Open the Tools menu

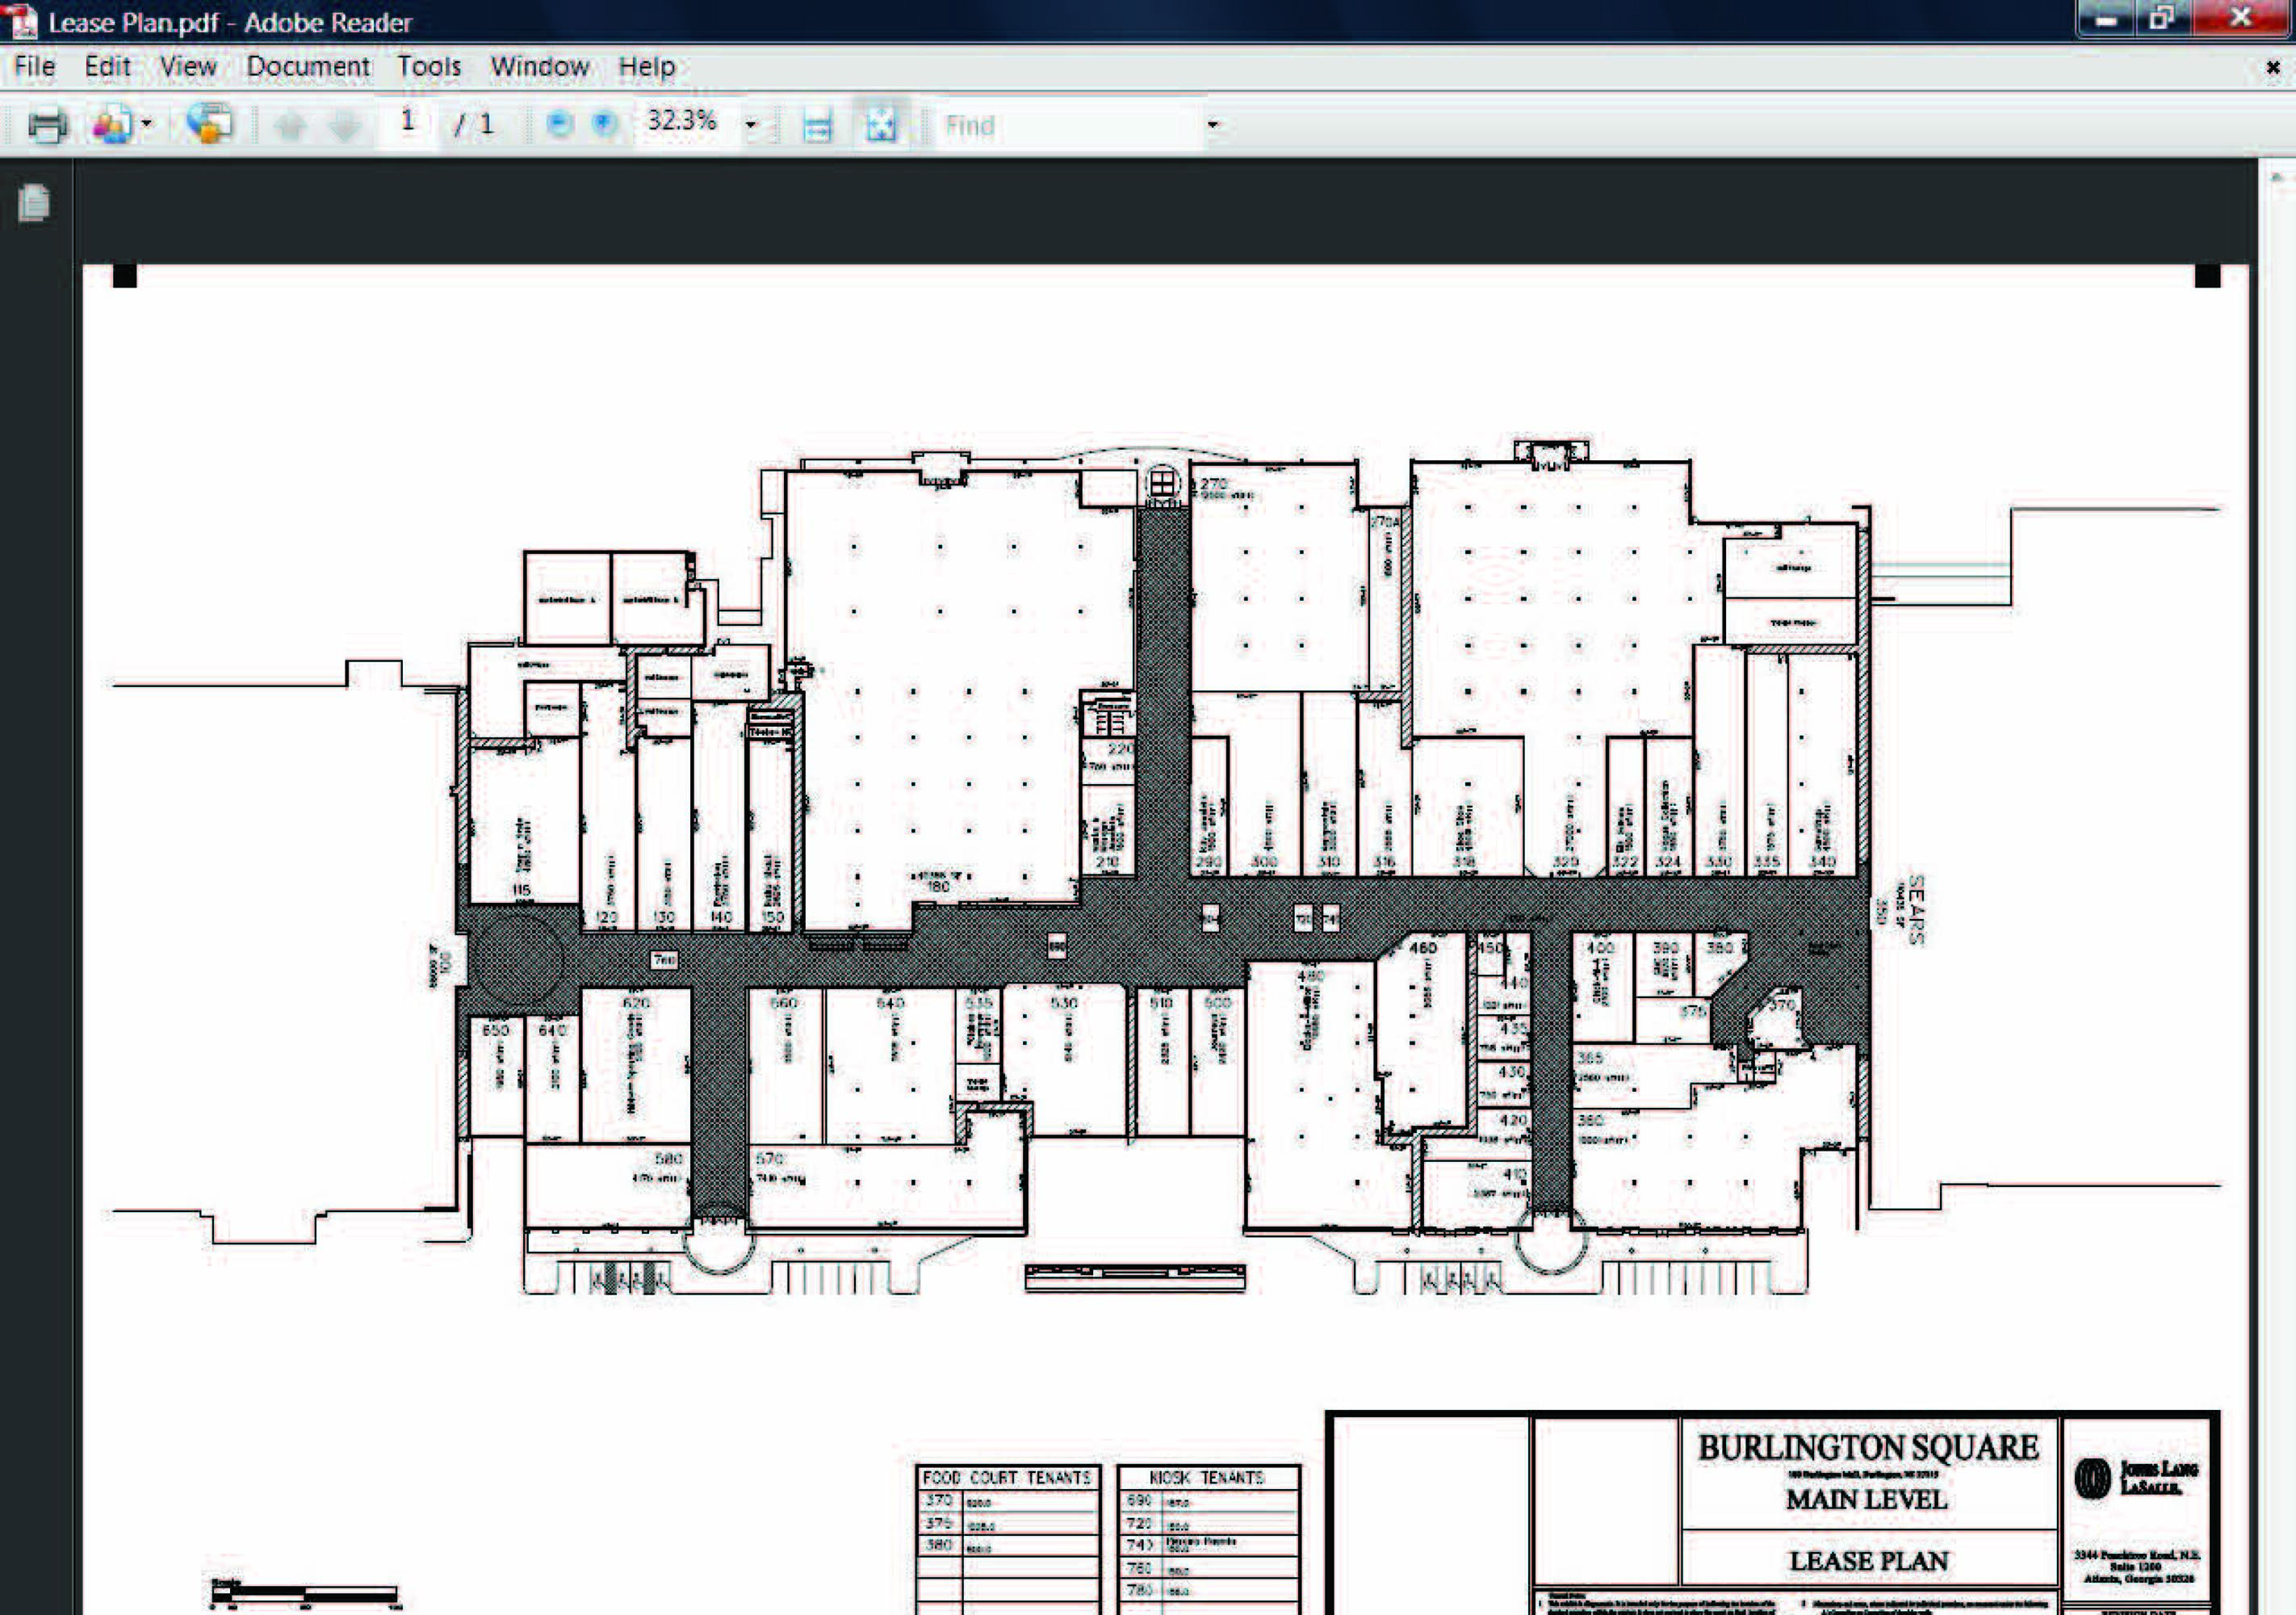pyautogui.click(x=429, y=67)
